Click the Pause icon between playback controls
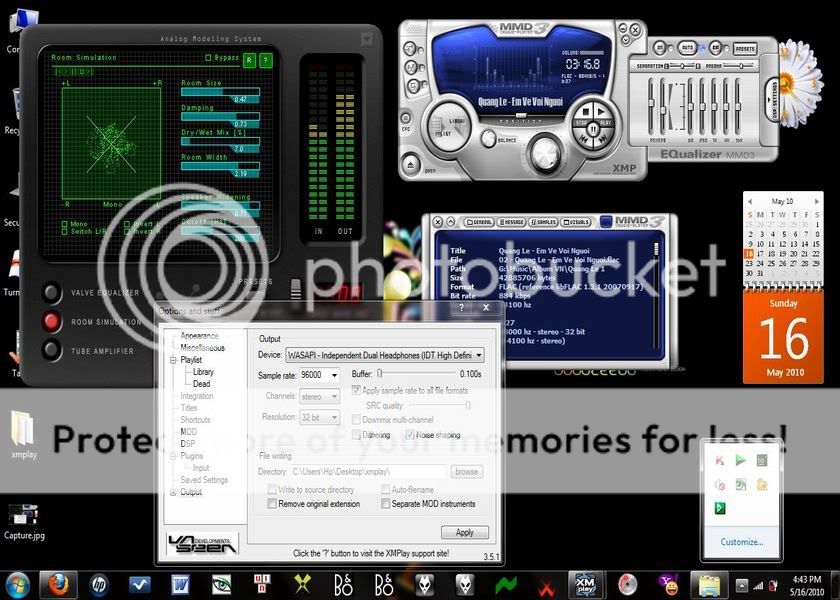840x600 pixels. (x=593, y=129)
